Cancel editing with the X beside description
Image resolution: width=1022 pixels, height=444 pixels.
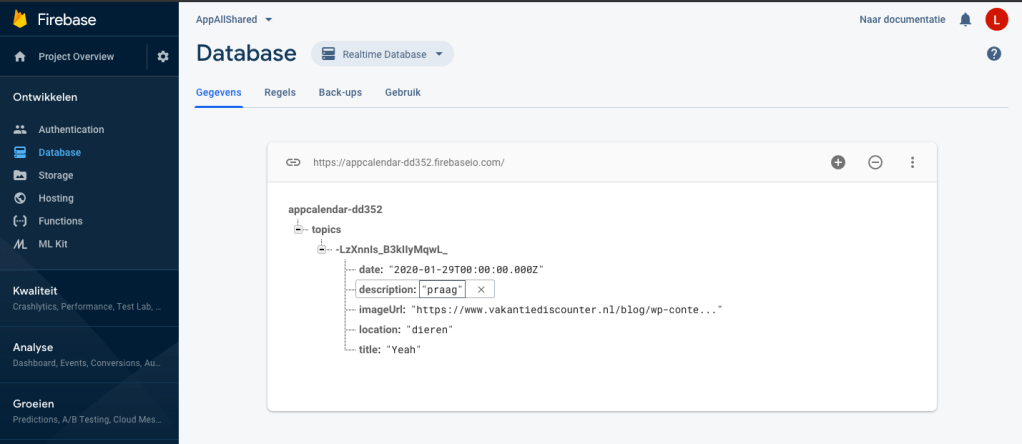pyautogui.click(x=481, y=289)
